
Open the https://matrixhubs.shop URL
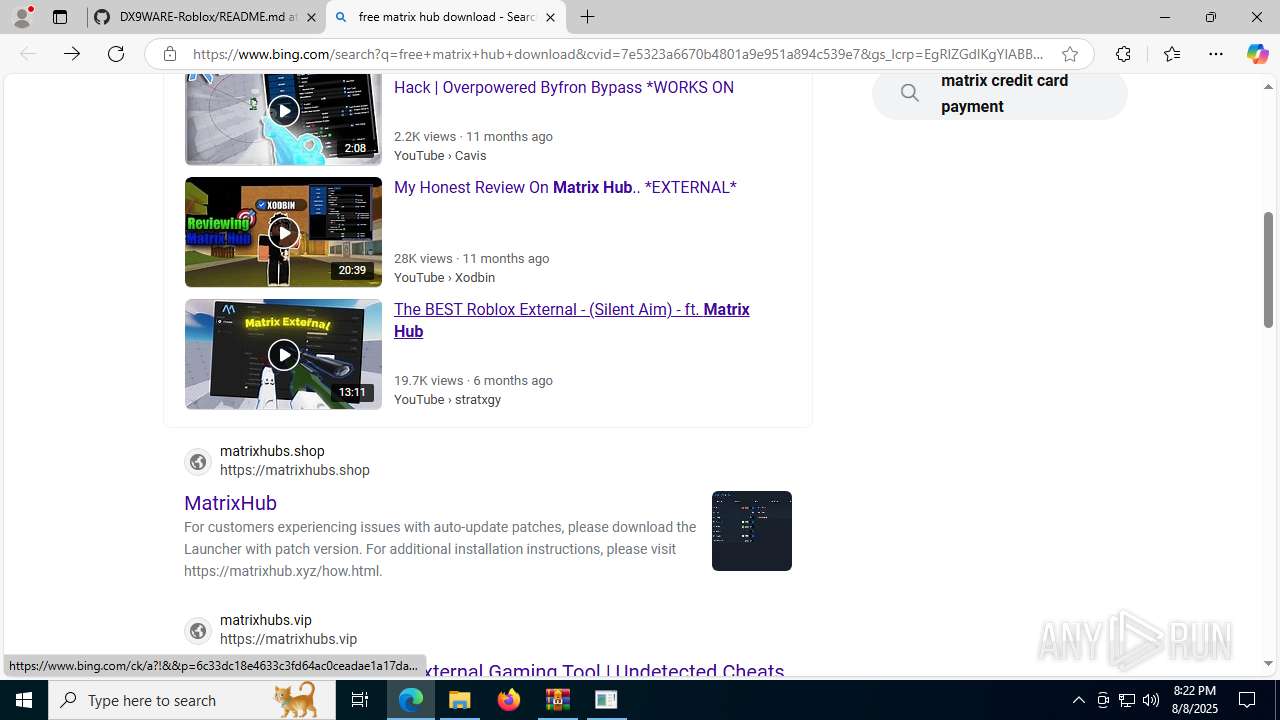coord(295,471)
